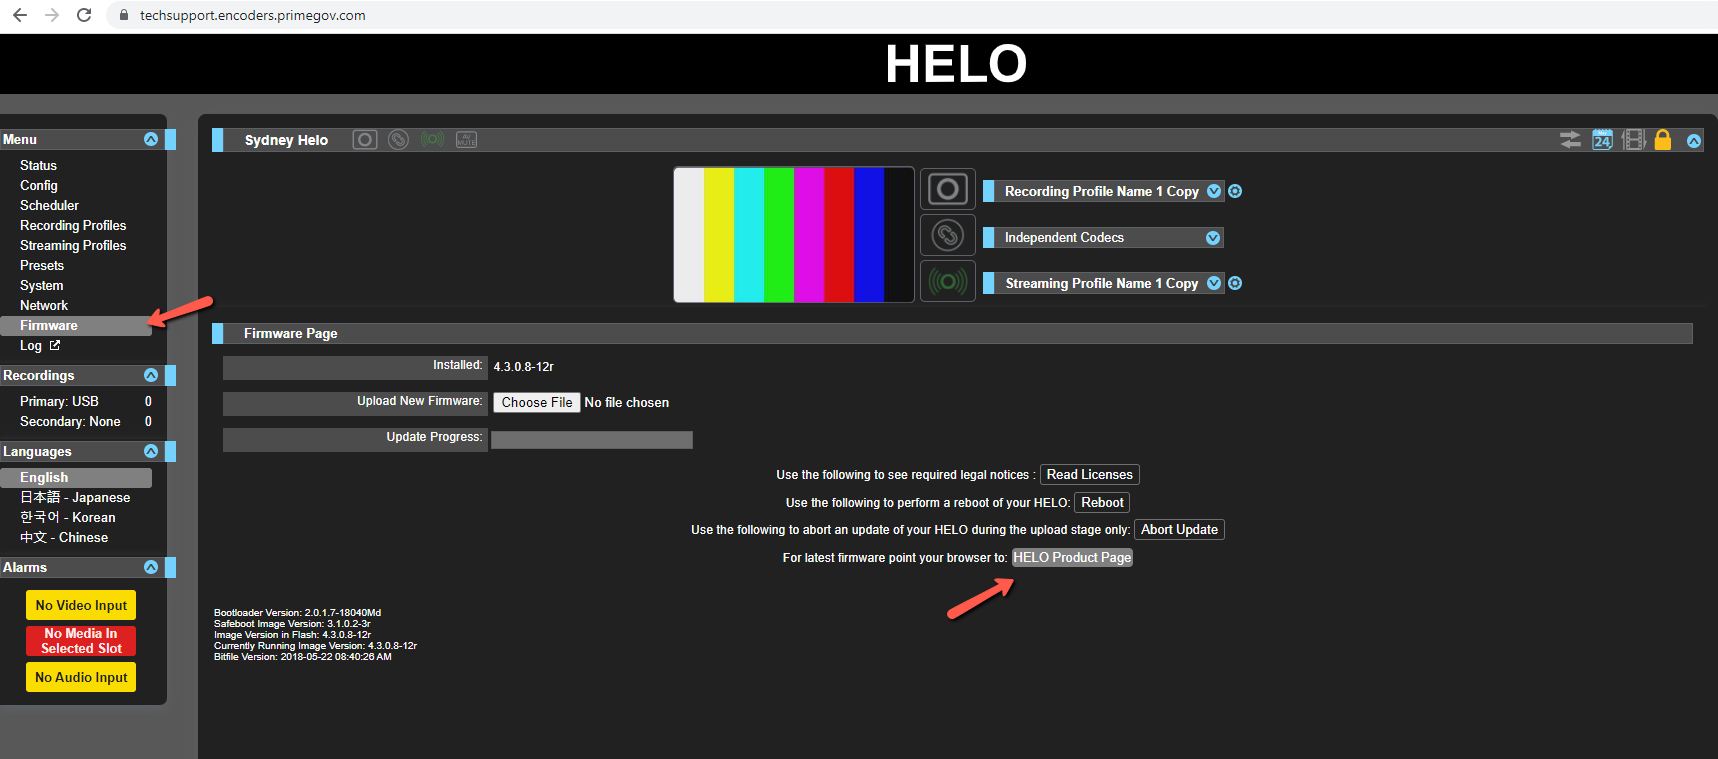Collapse the Recordings section
The height and width of the screenshot is (759, 1718).
coord(151,375)
